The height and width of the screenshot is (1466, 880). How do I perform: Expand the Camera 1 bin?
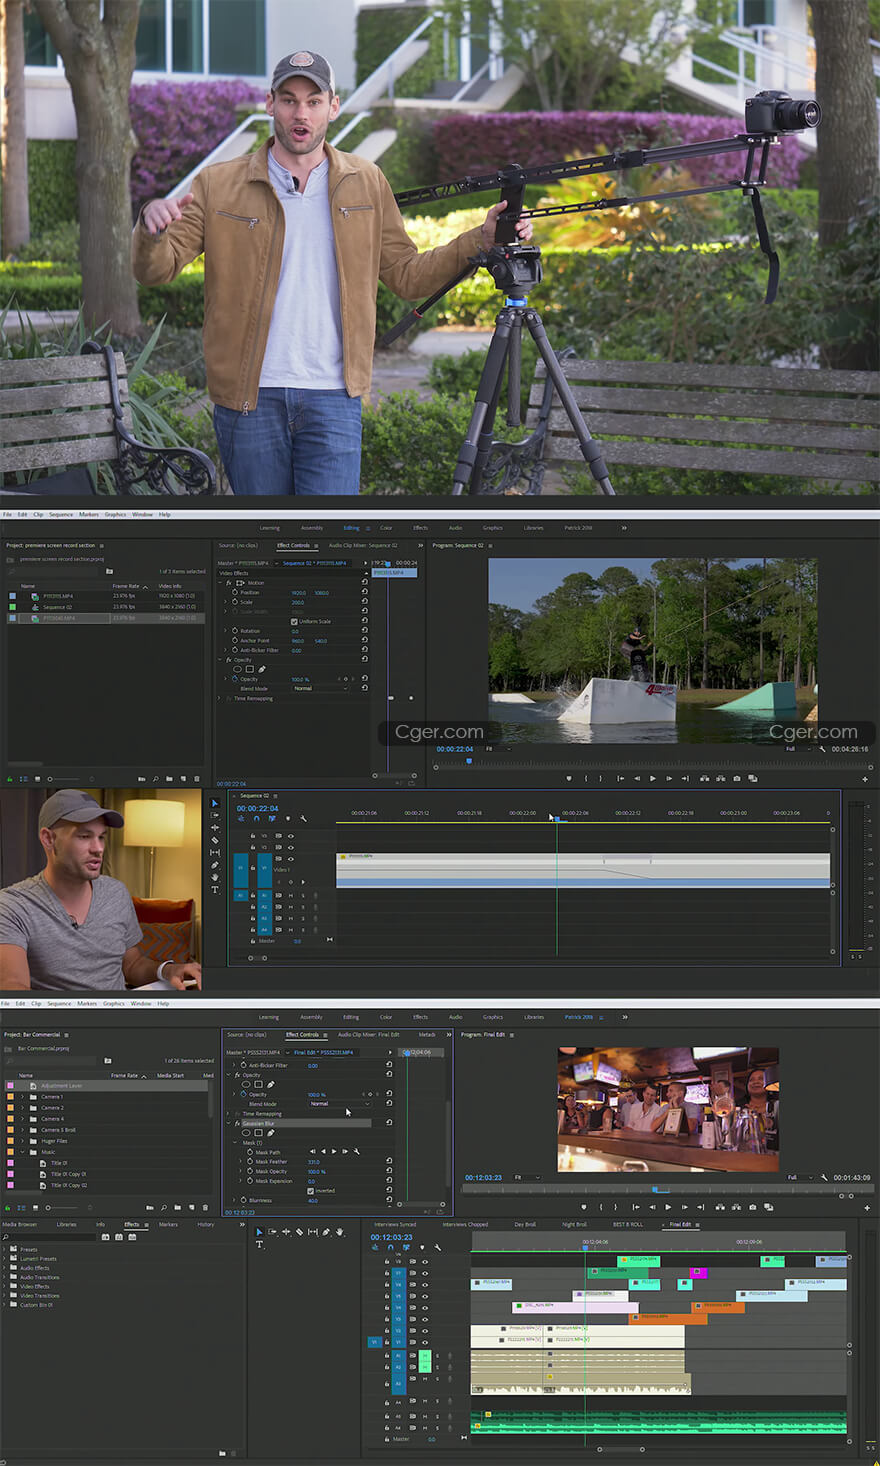click(x=22, y=1097)
